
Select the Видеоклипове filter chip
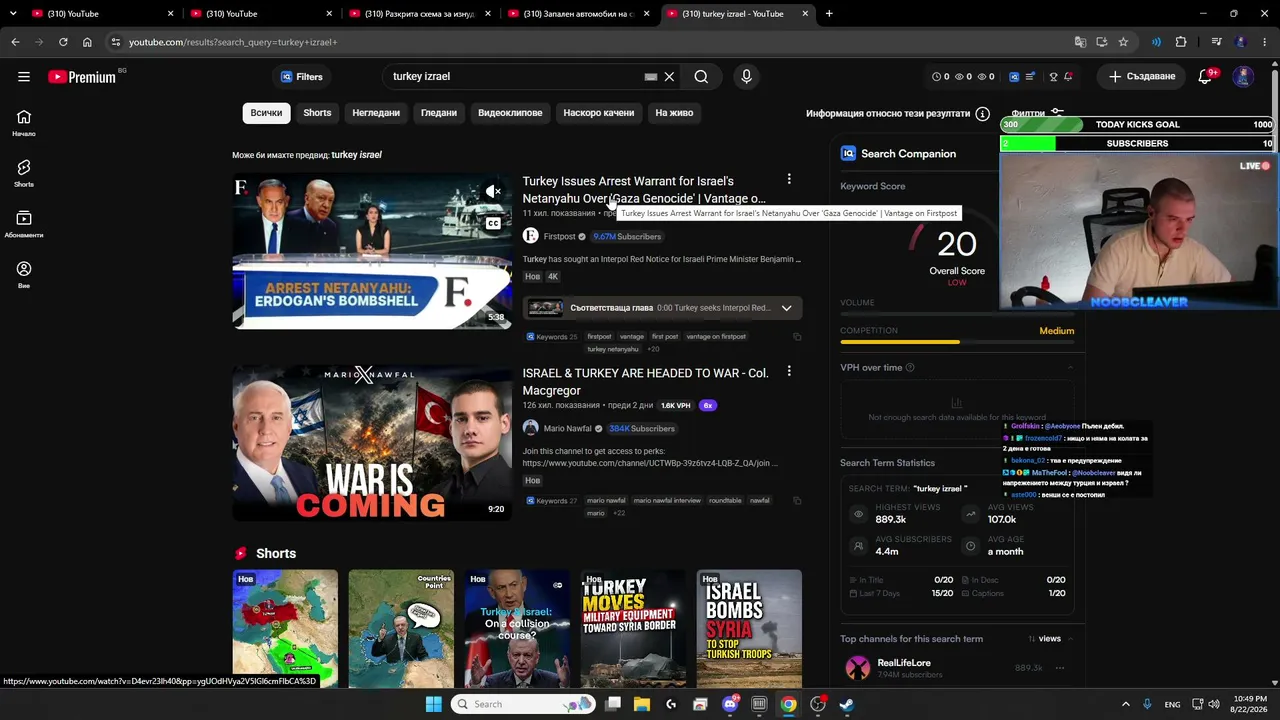point(510,113)
